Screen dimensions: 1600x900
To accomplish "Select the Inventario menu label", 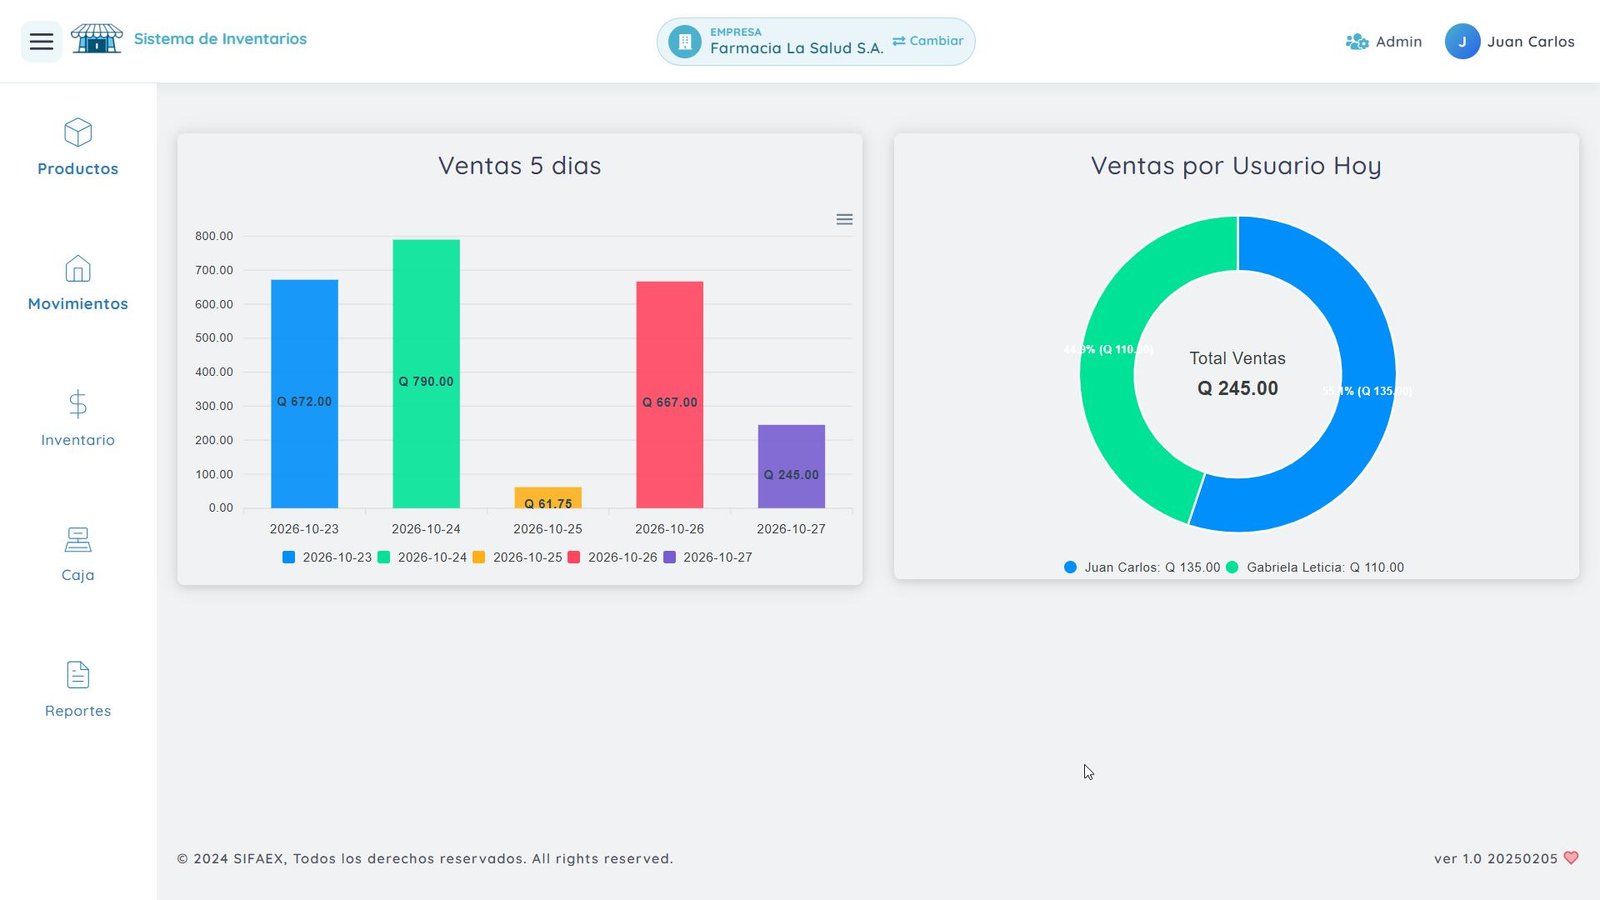I will click(x=78, y=440).
